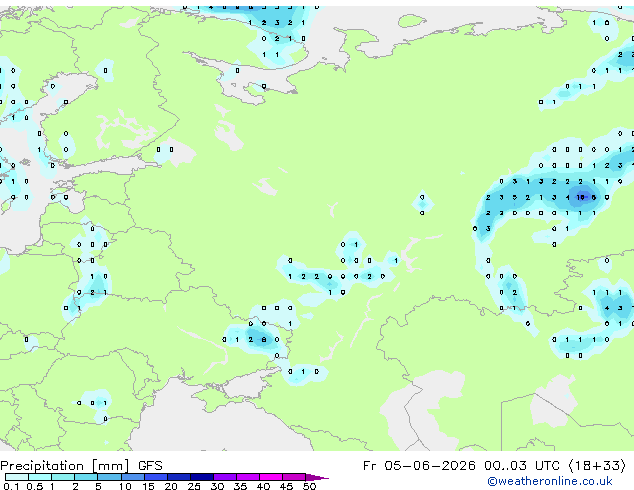
Task: Click the legend label '25'
Action: pyautogui.click(x=194, y=486)
